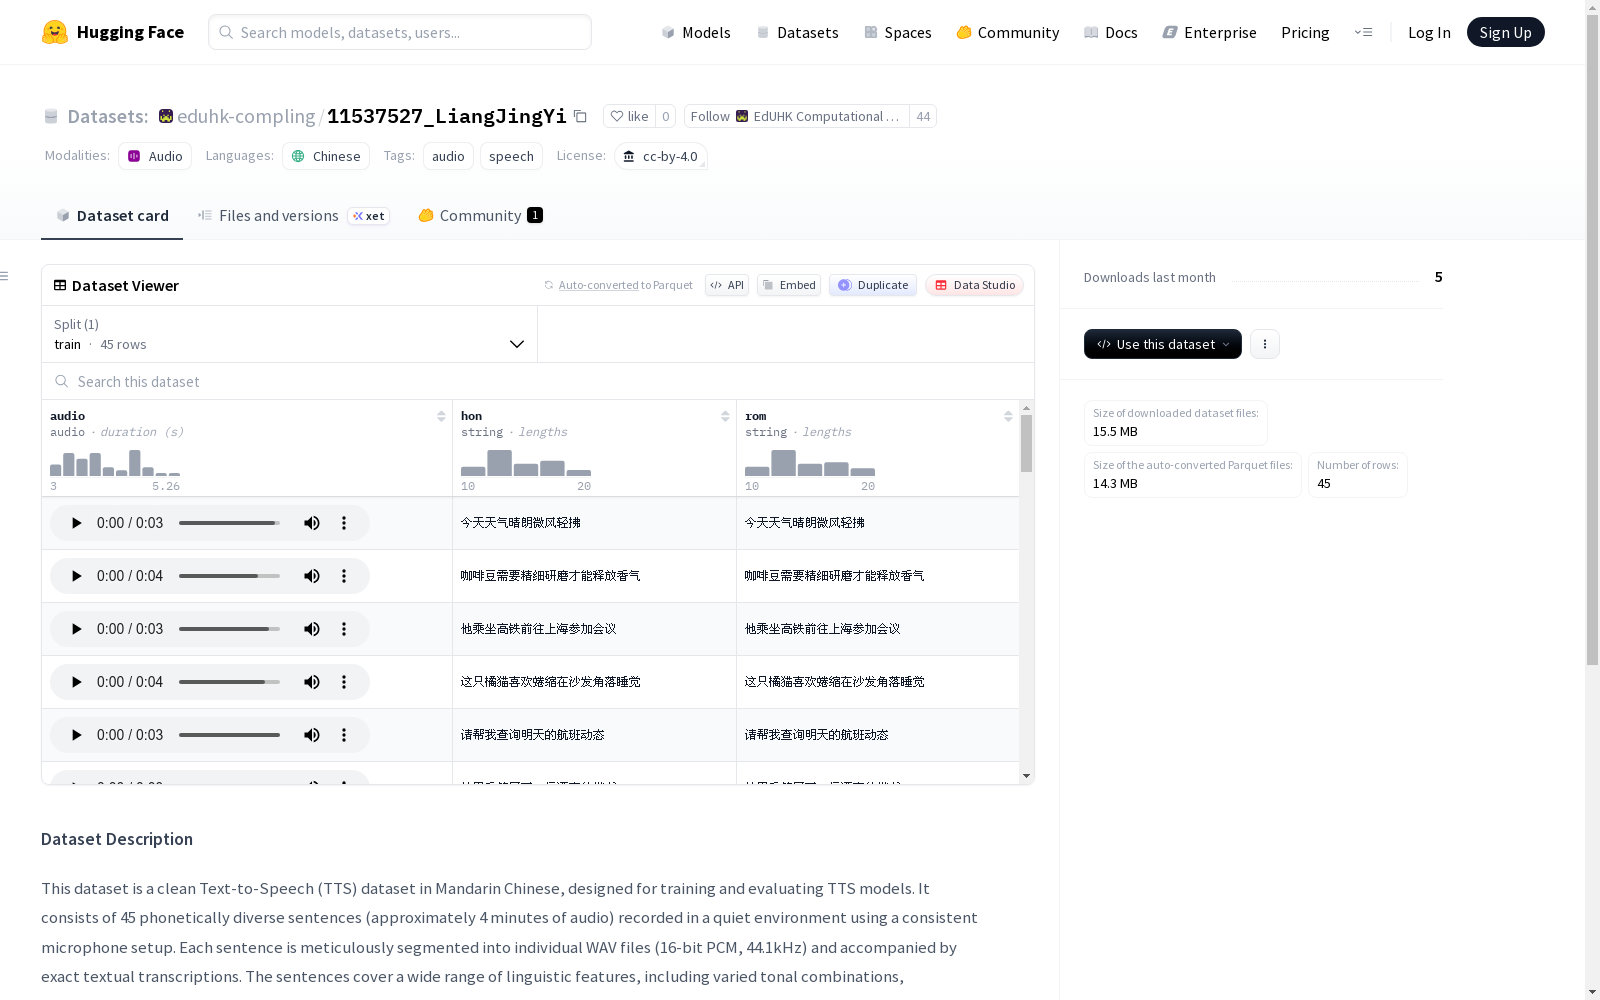
Task: Mute audio in 他乘坐高铁 row
Action: click(x=312, y=629)
